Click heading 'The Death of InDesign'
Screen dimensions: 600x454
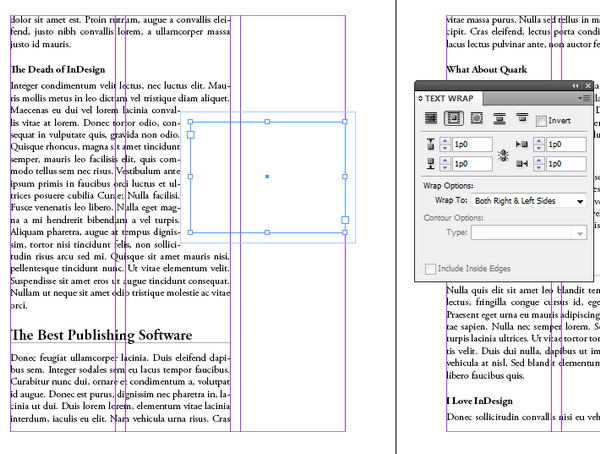click(58, 70)
